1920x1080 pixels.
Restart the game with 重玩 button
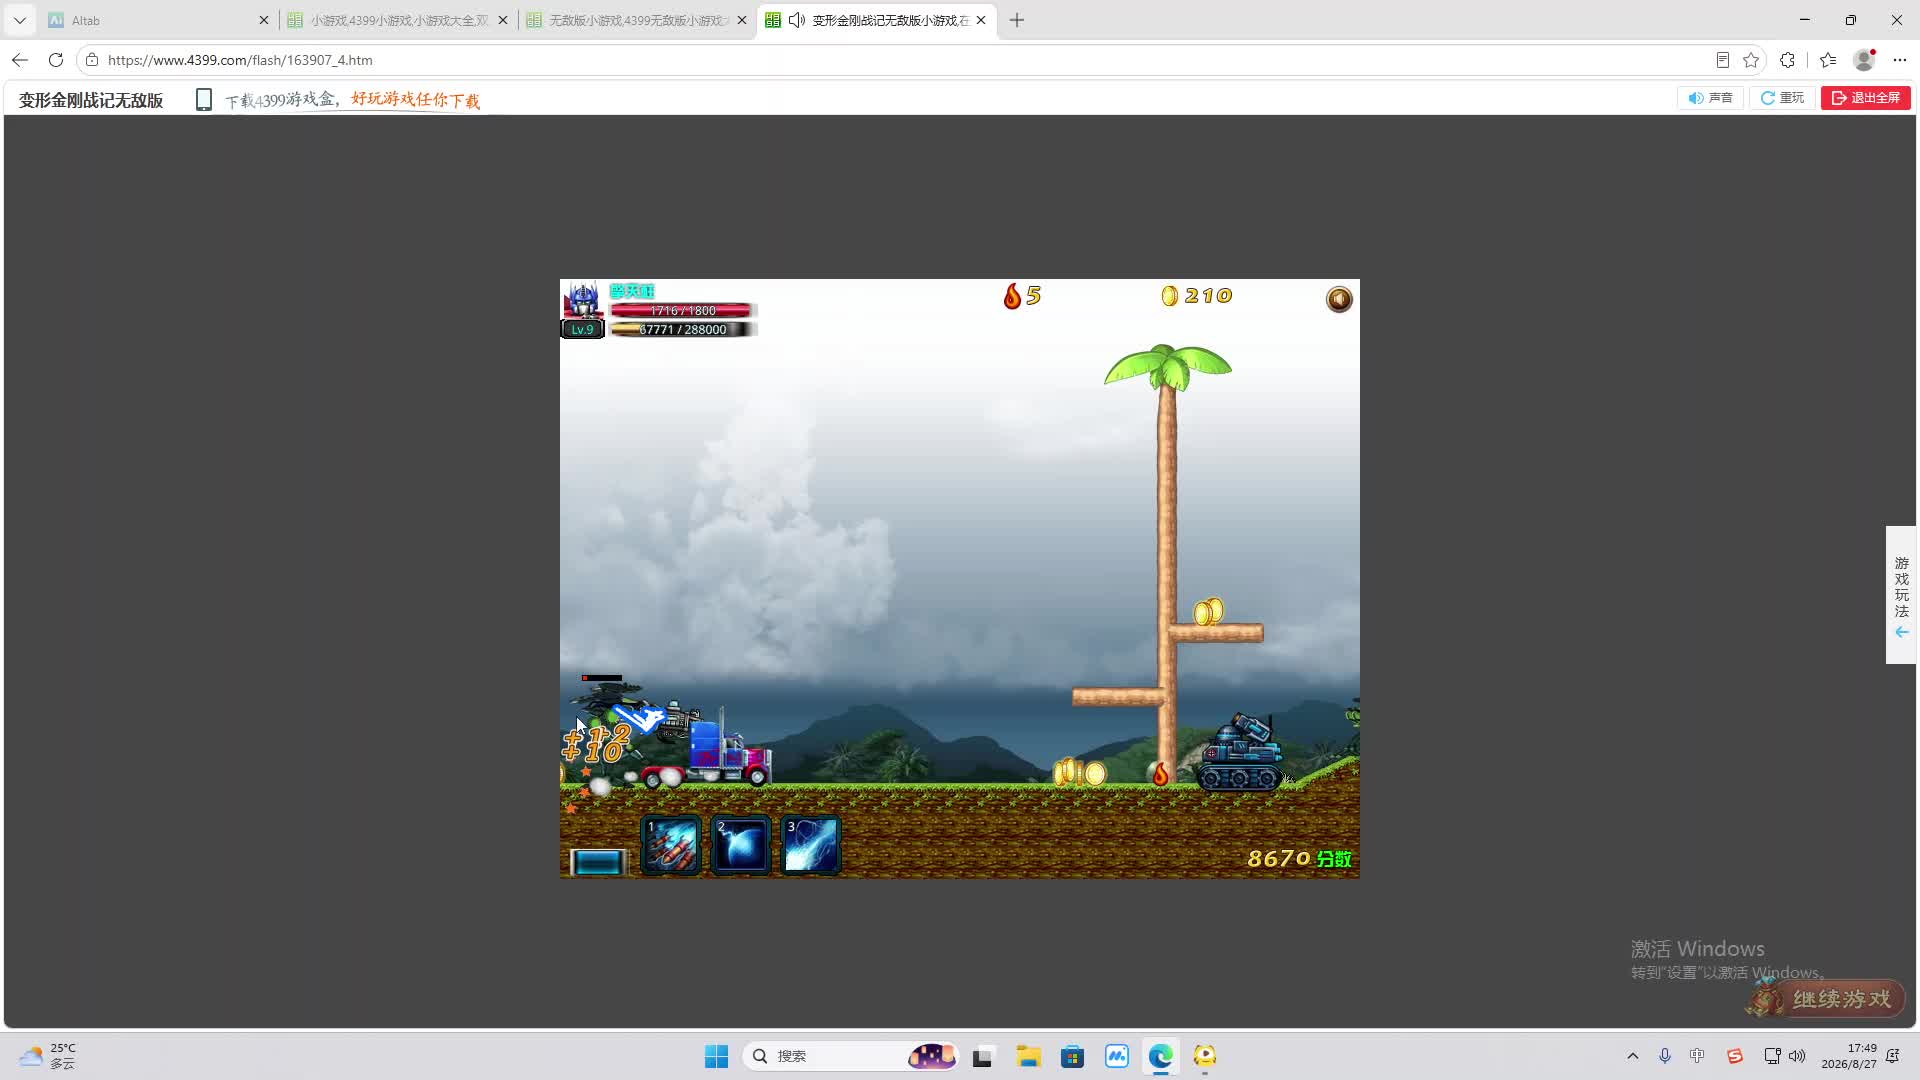point(1782,98)
